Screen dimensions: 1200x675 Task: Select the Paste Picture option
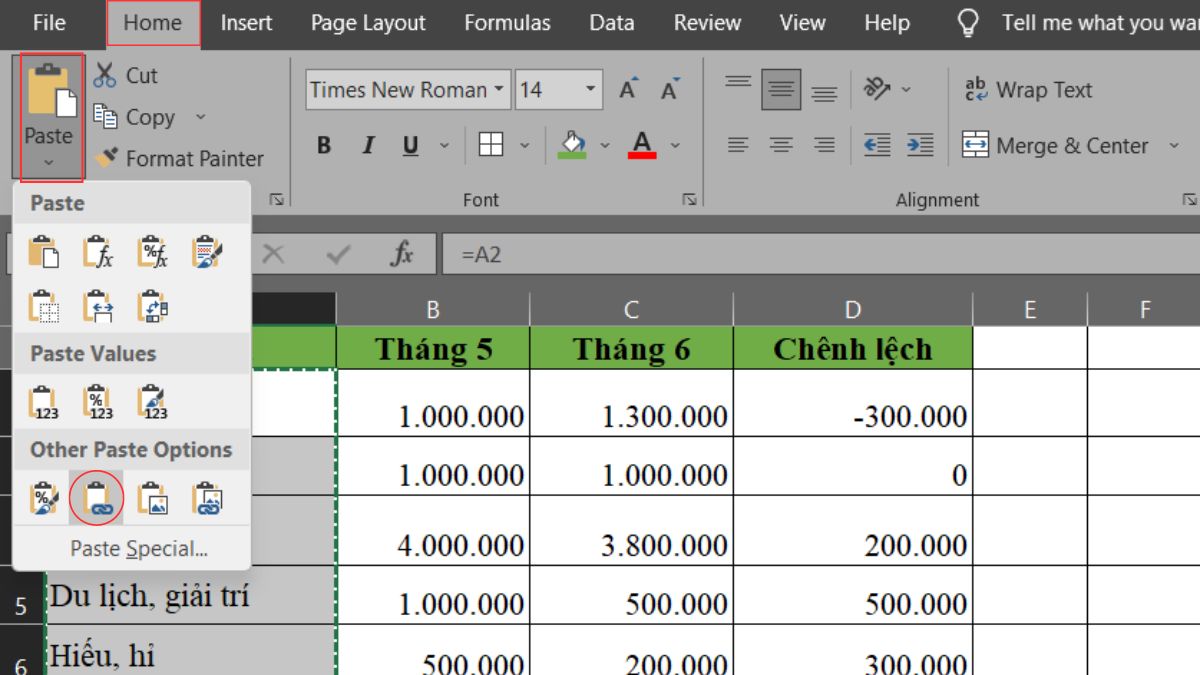point(150,497)
